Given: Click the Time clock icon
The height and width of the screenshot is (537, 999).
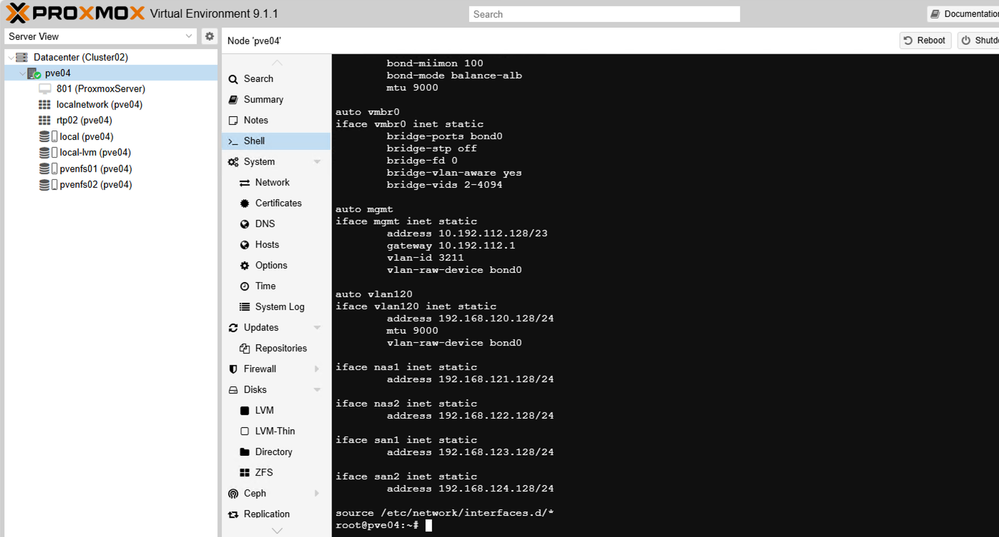Looking at the screenshot, I should pos(245,286).
